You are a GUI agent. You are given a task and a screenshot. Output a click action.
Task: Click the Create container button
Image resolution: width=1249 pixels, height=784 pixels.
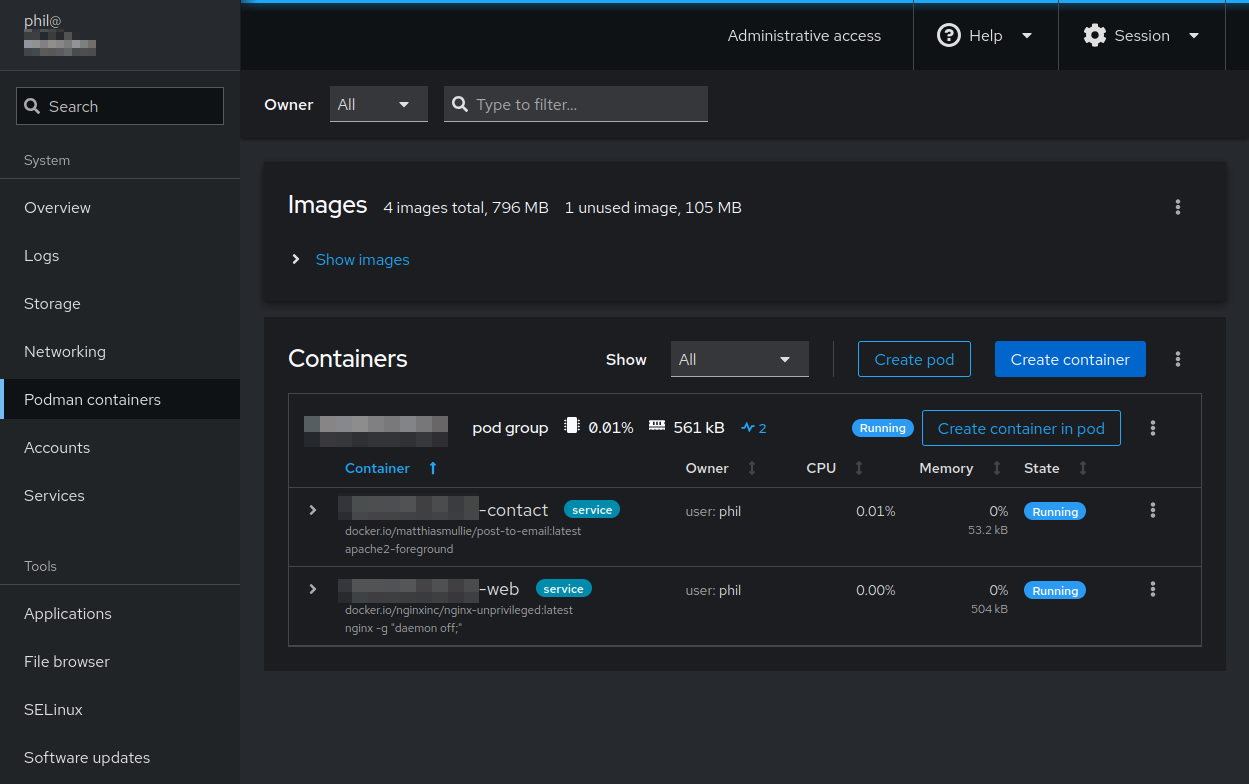1069,359
